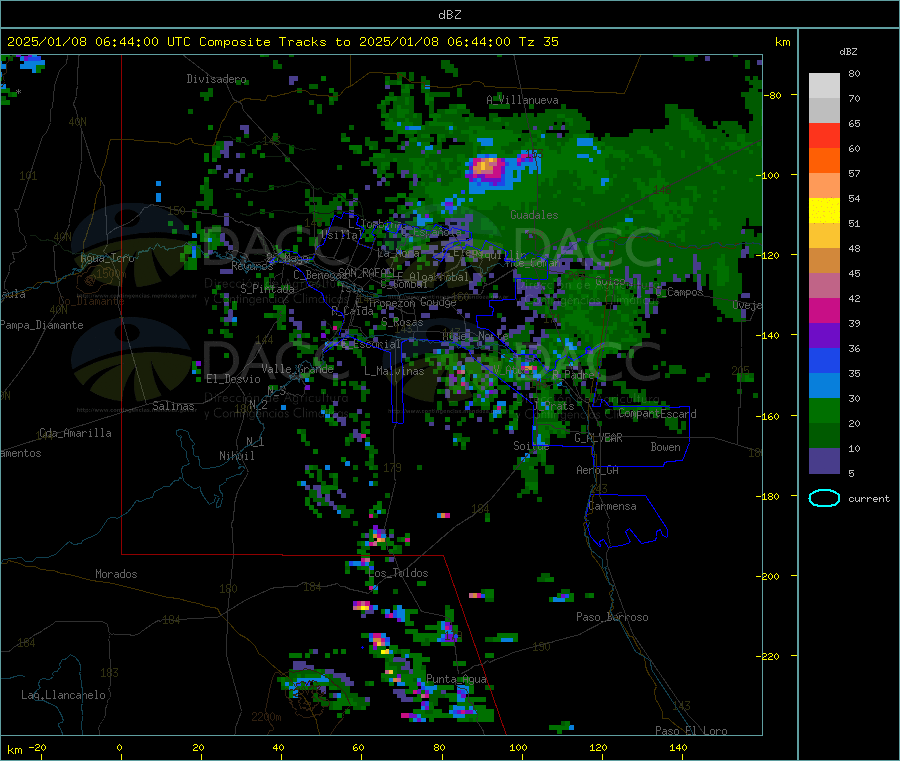Screen dimensions: 900x761
Task: Select the 'Punta_Agua' location label
Action: pyautogui.click(x=456, y=679)
